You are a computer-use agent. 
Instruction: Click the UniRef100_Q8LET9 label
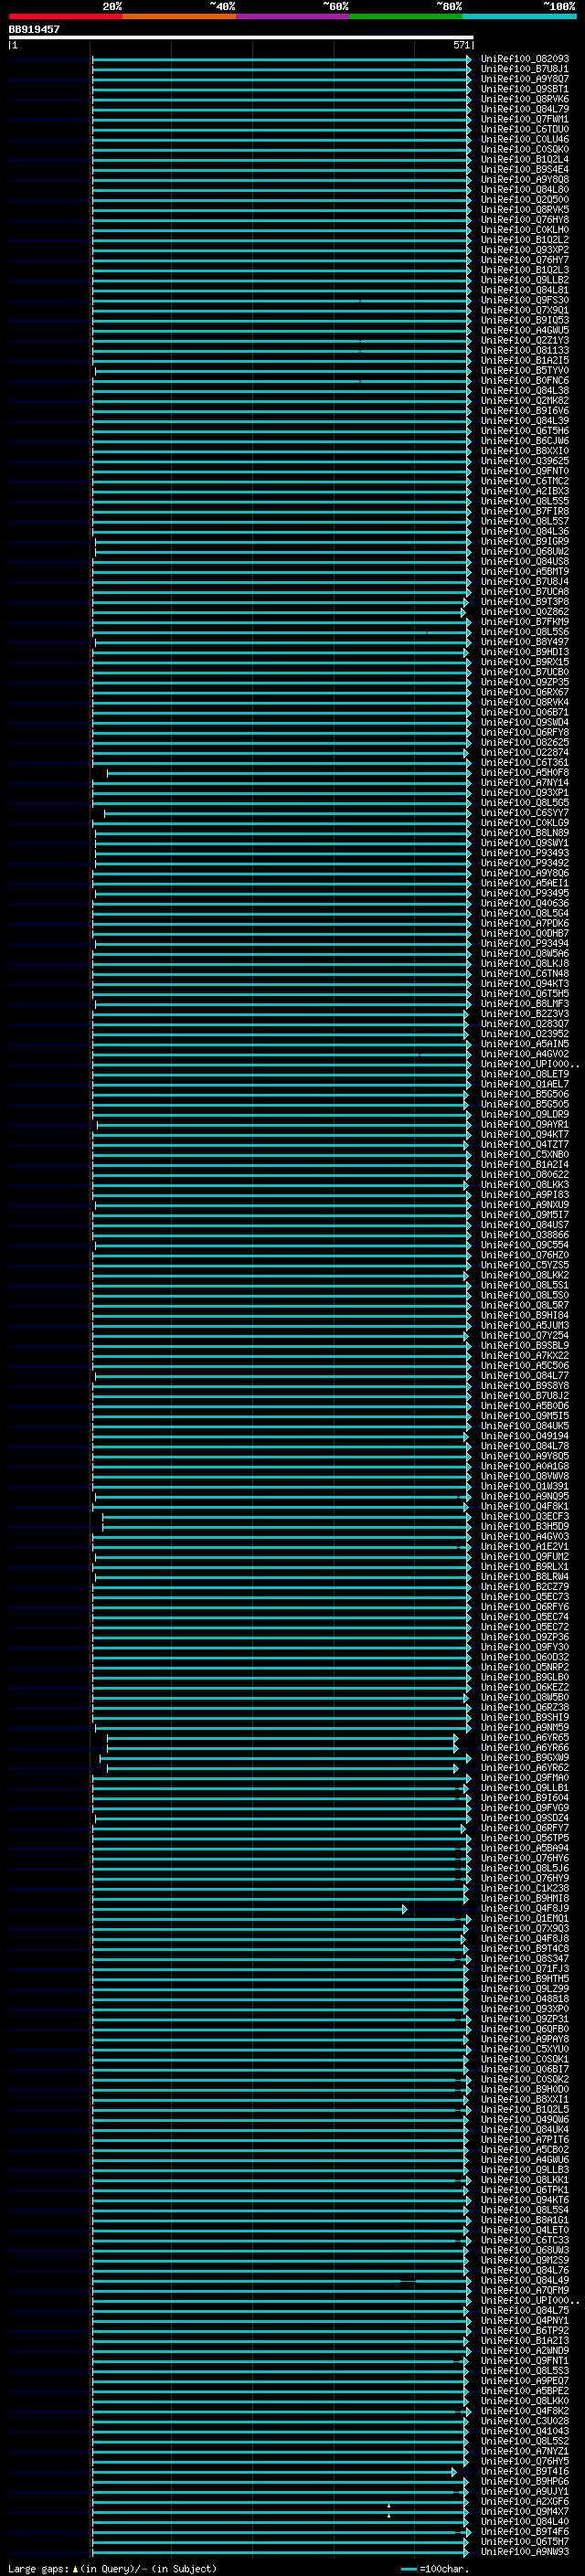pos(524,1074)
